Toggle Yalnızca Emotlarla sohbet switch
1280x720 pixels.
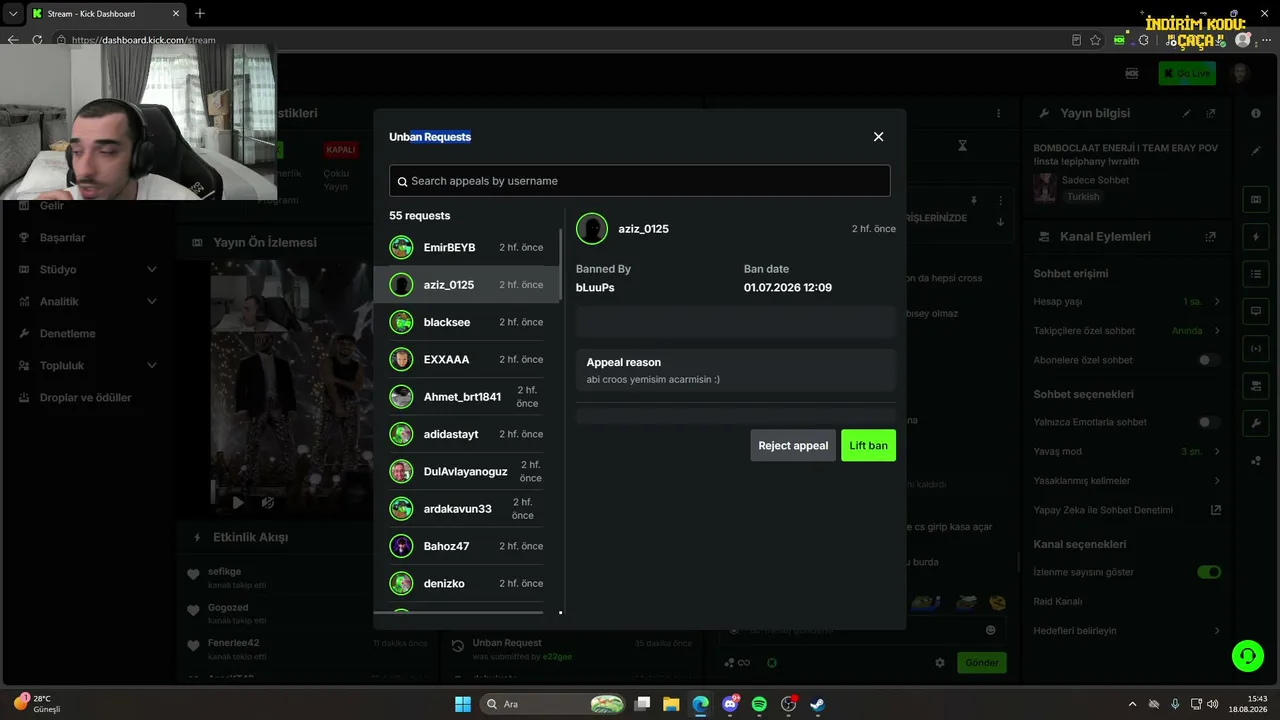[1209, 422]
